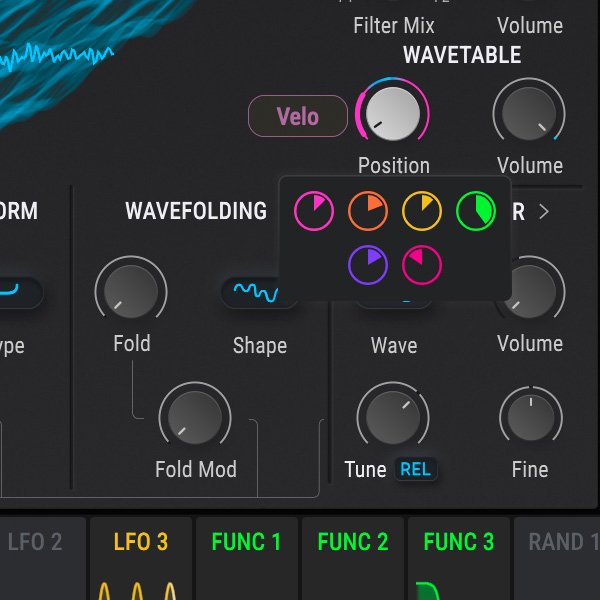Toggle the Velo position modulation button
The height and width of the screenshot is (600, 600).
click(x=297, y=116)
